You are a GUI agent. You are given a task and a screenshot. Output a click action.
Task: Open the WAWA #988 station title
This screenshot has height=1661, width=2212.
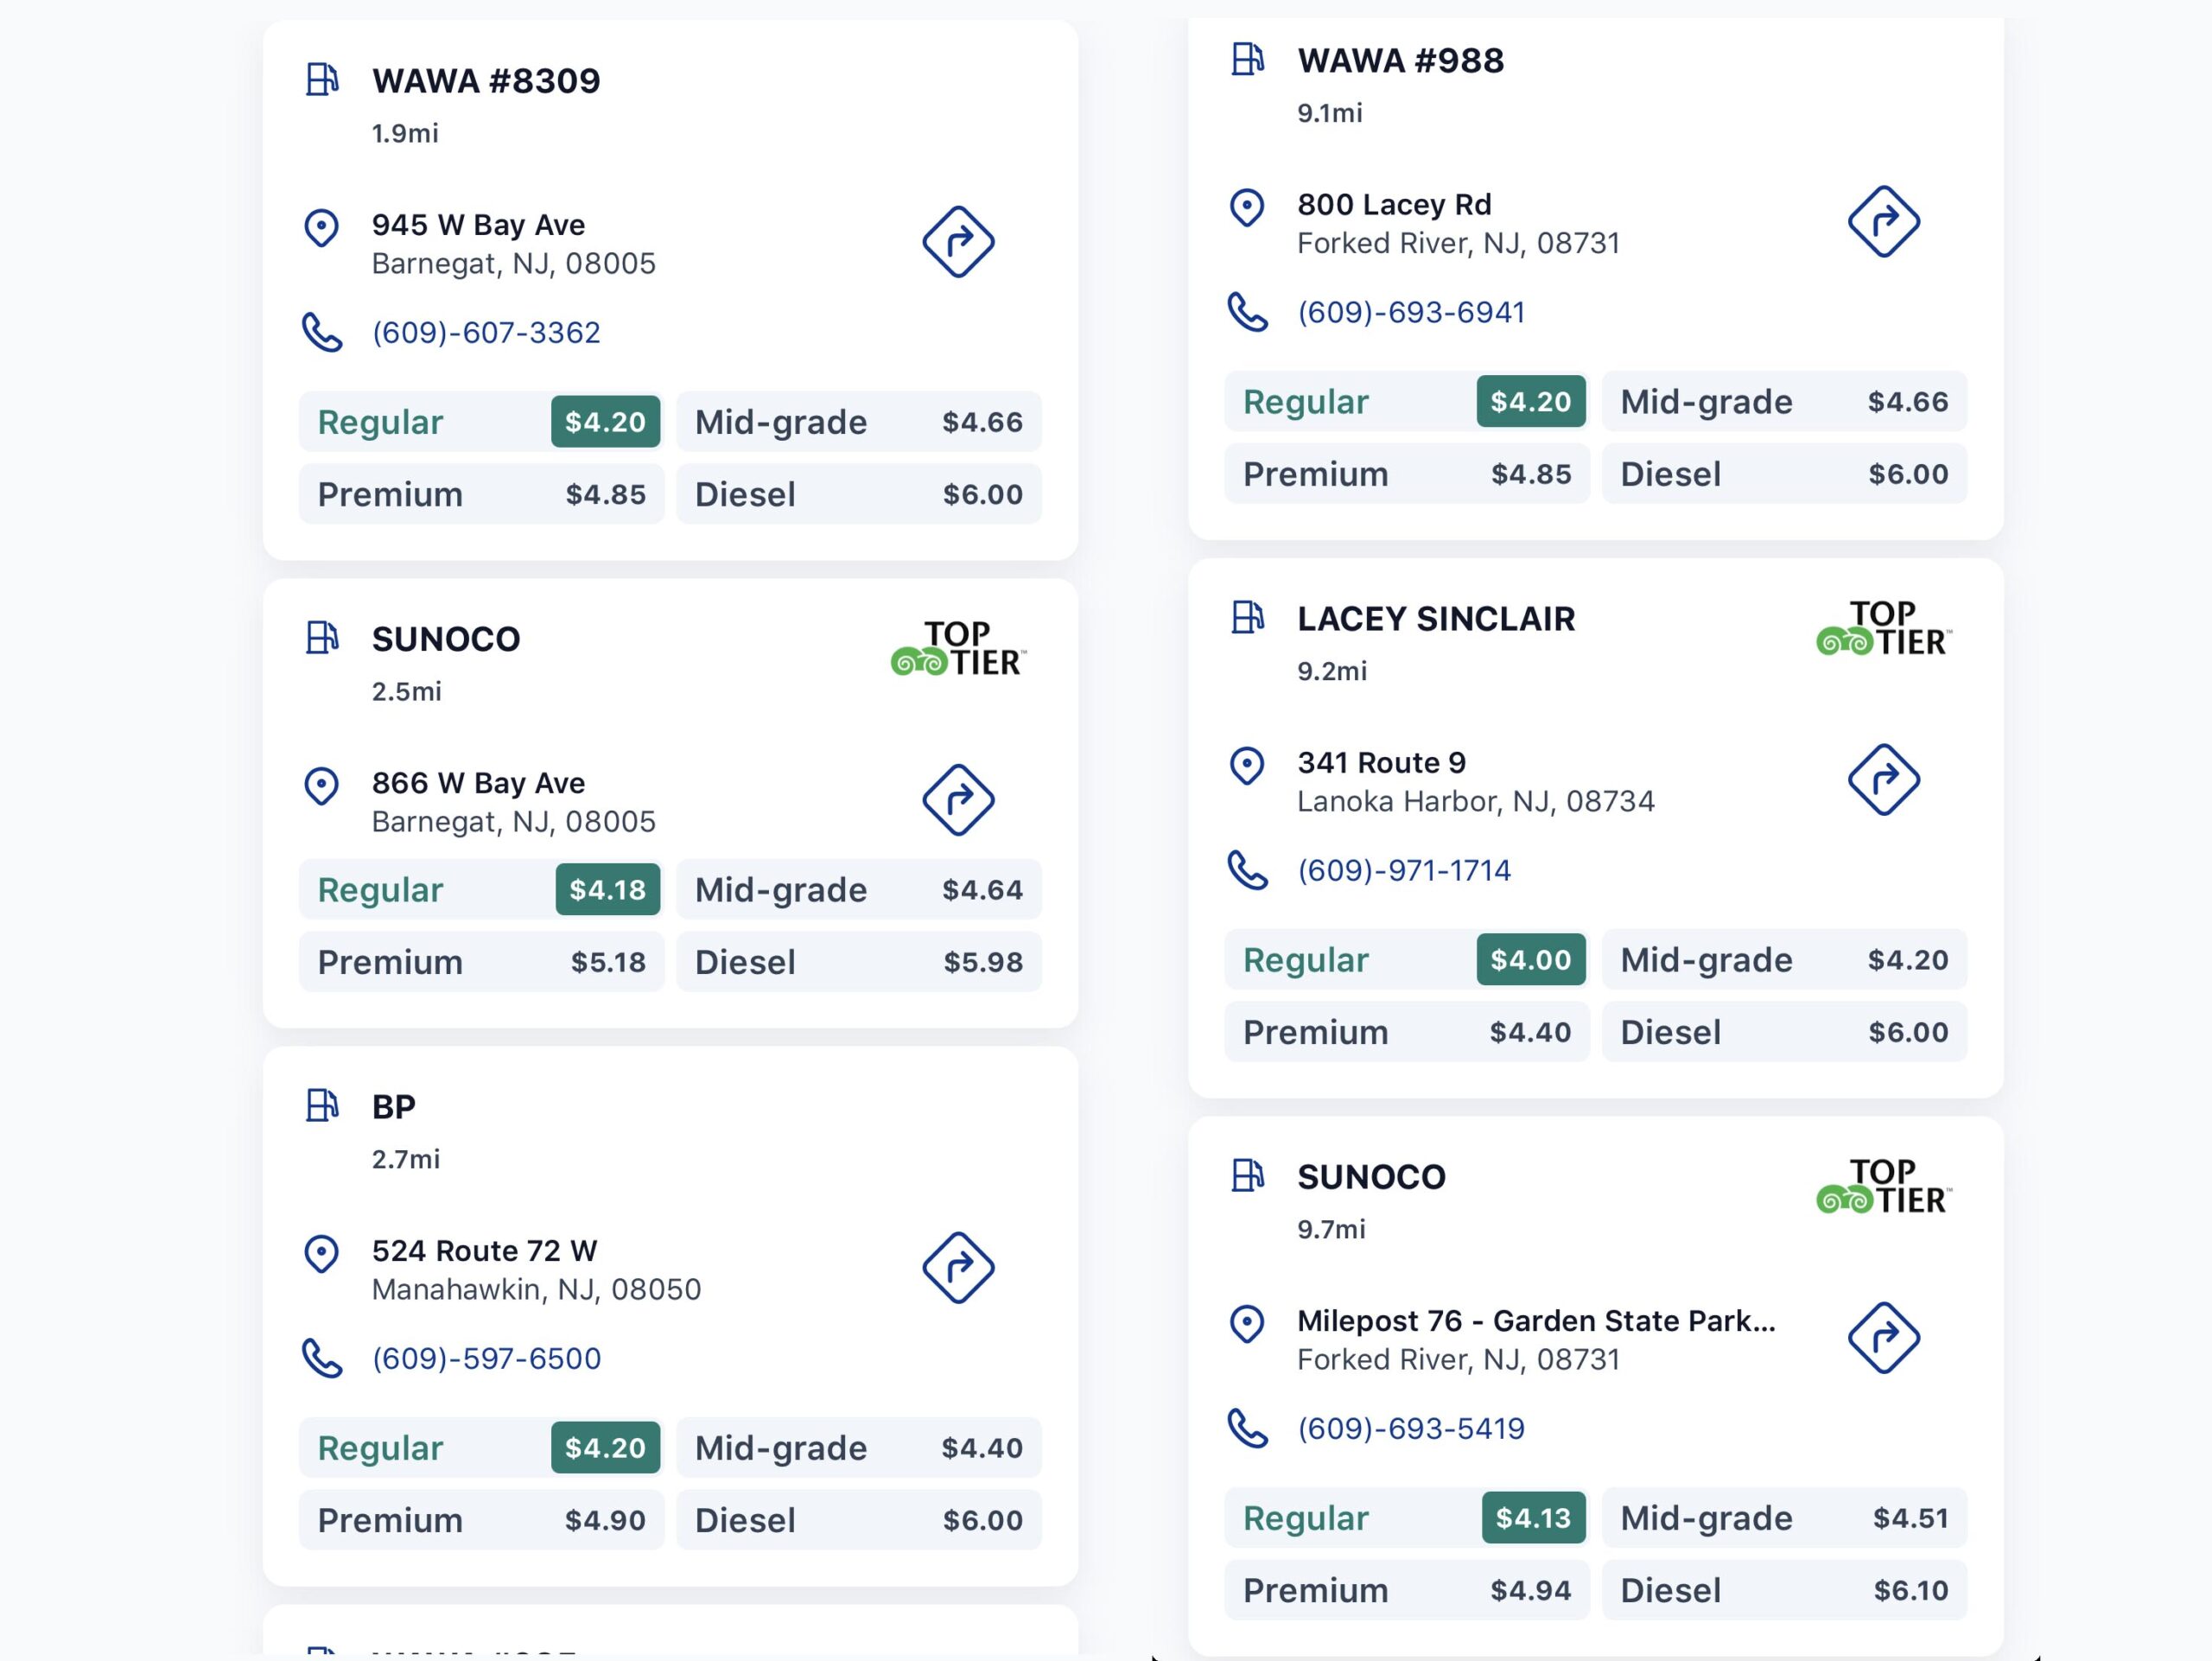1400,61
